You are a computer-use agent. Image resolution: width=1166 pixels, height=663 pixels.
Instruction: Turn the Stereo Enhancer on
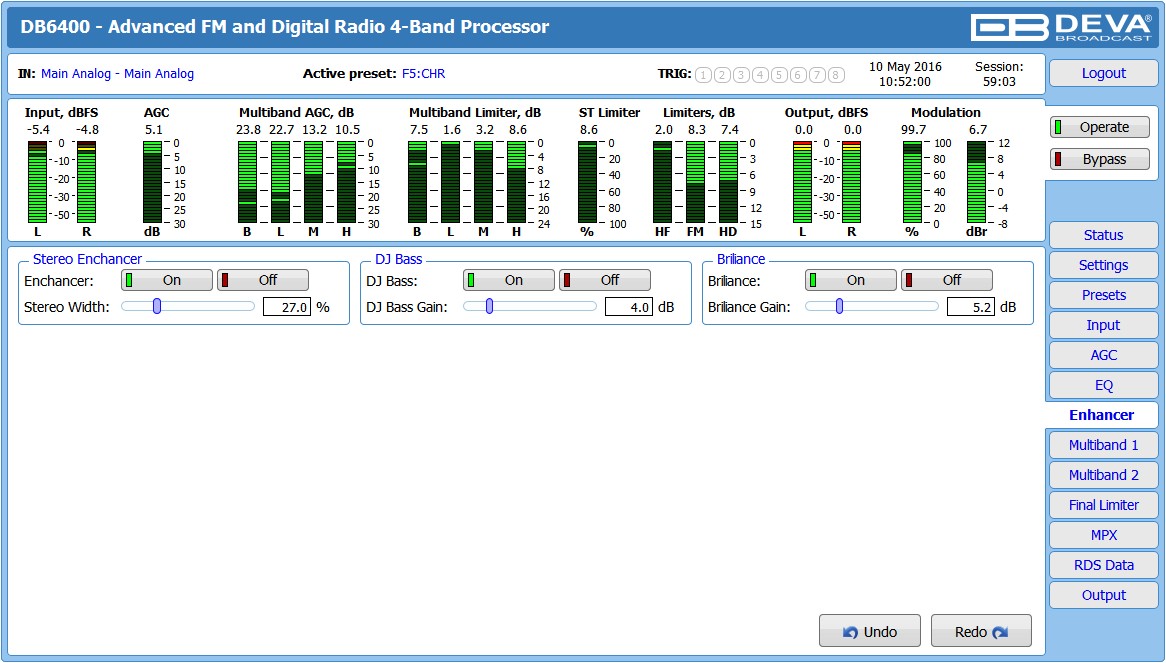[x=167, y=280]
